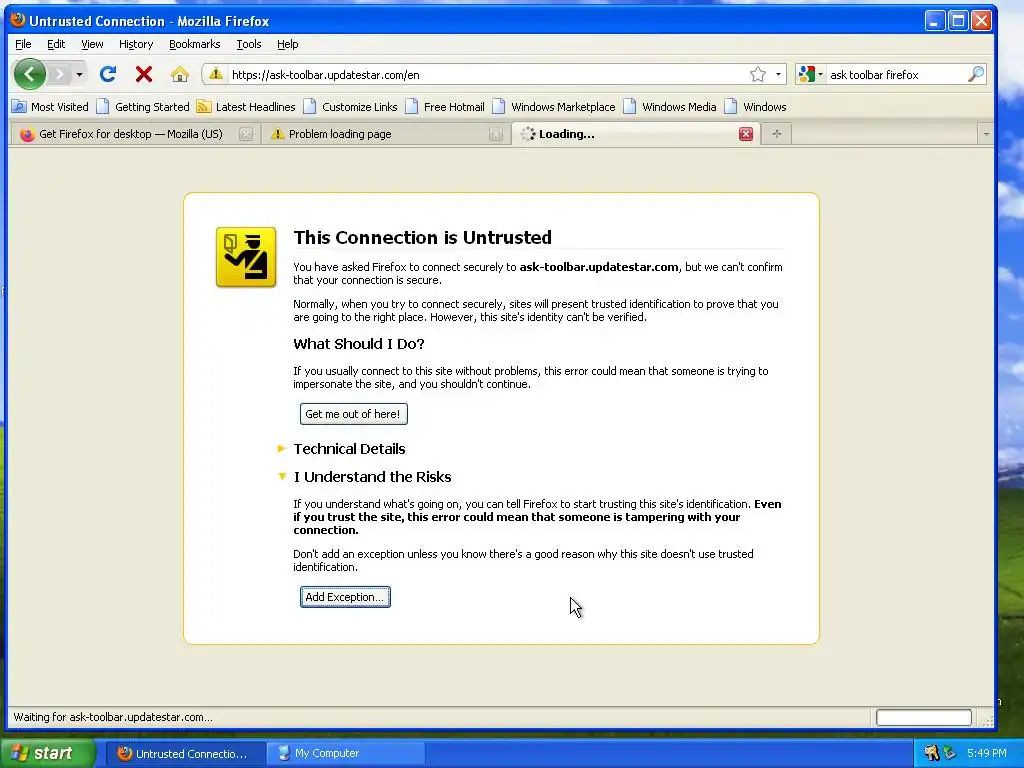Viewport: 1024px width, 768px height.
Task: Open the Windows Marketplace bookmark
Action: click(554, 106)
